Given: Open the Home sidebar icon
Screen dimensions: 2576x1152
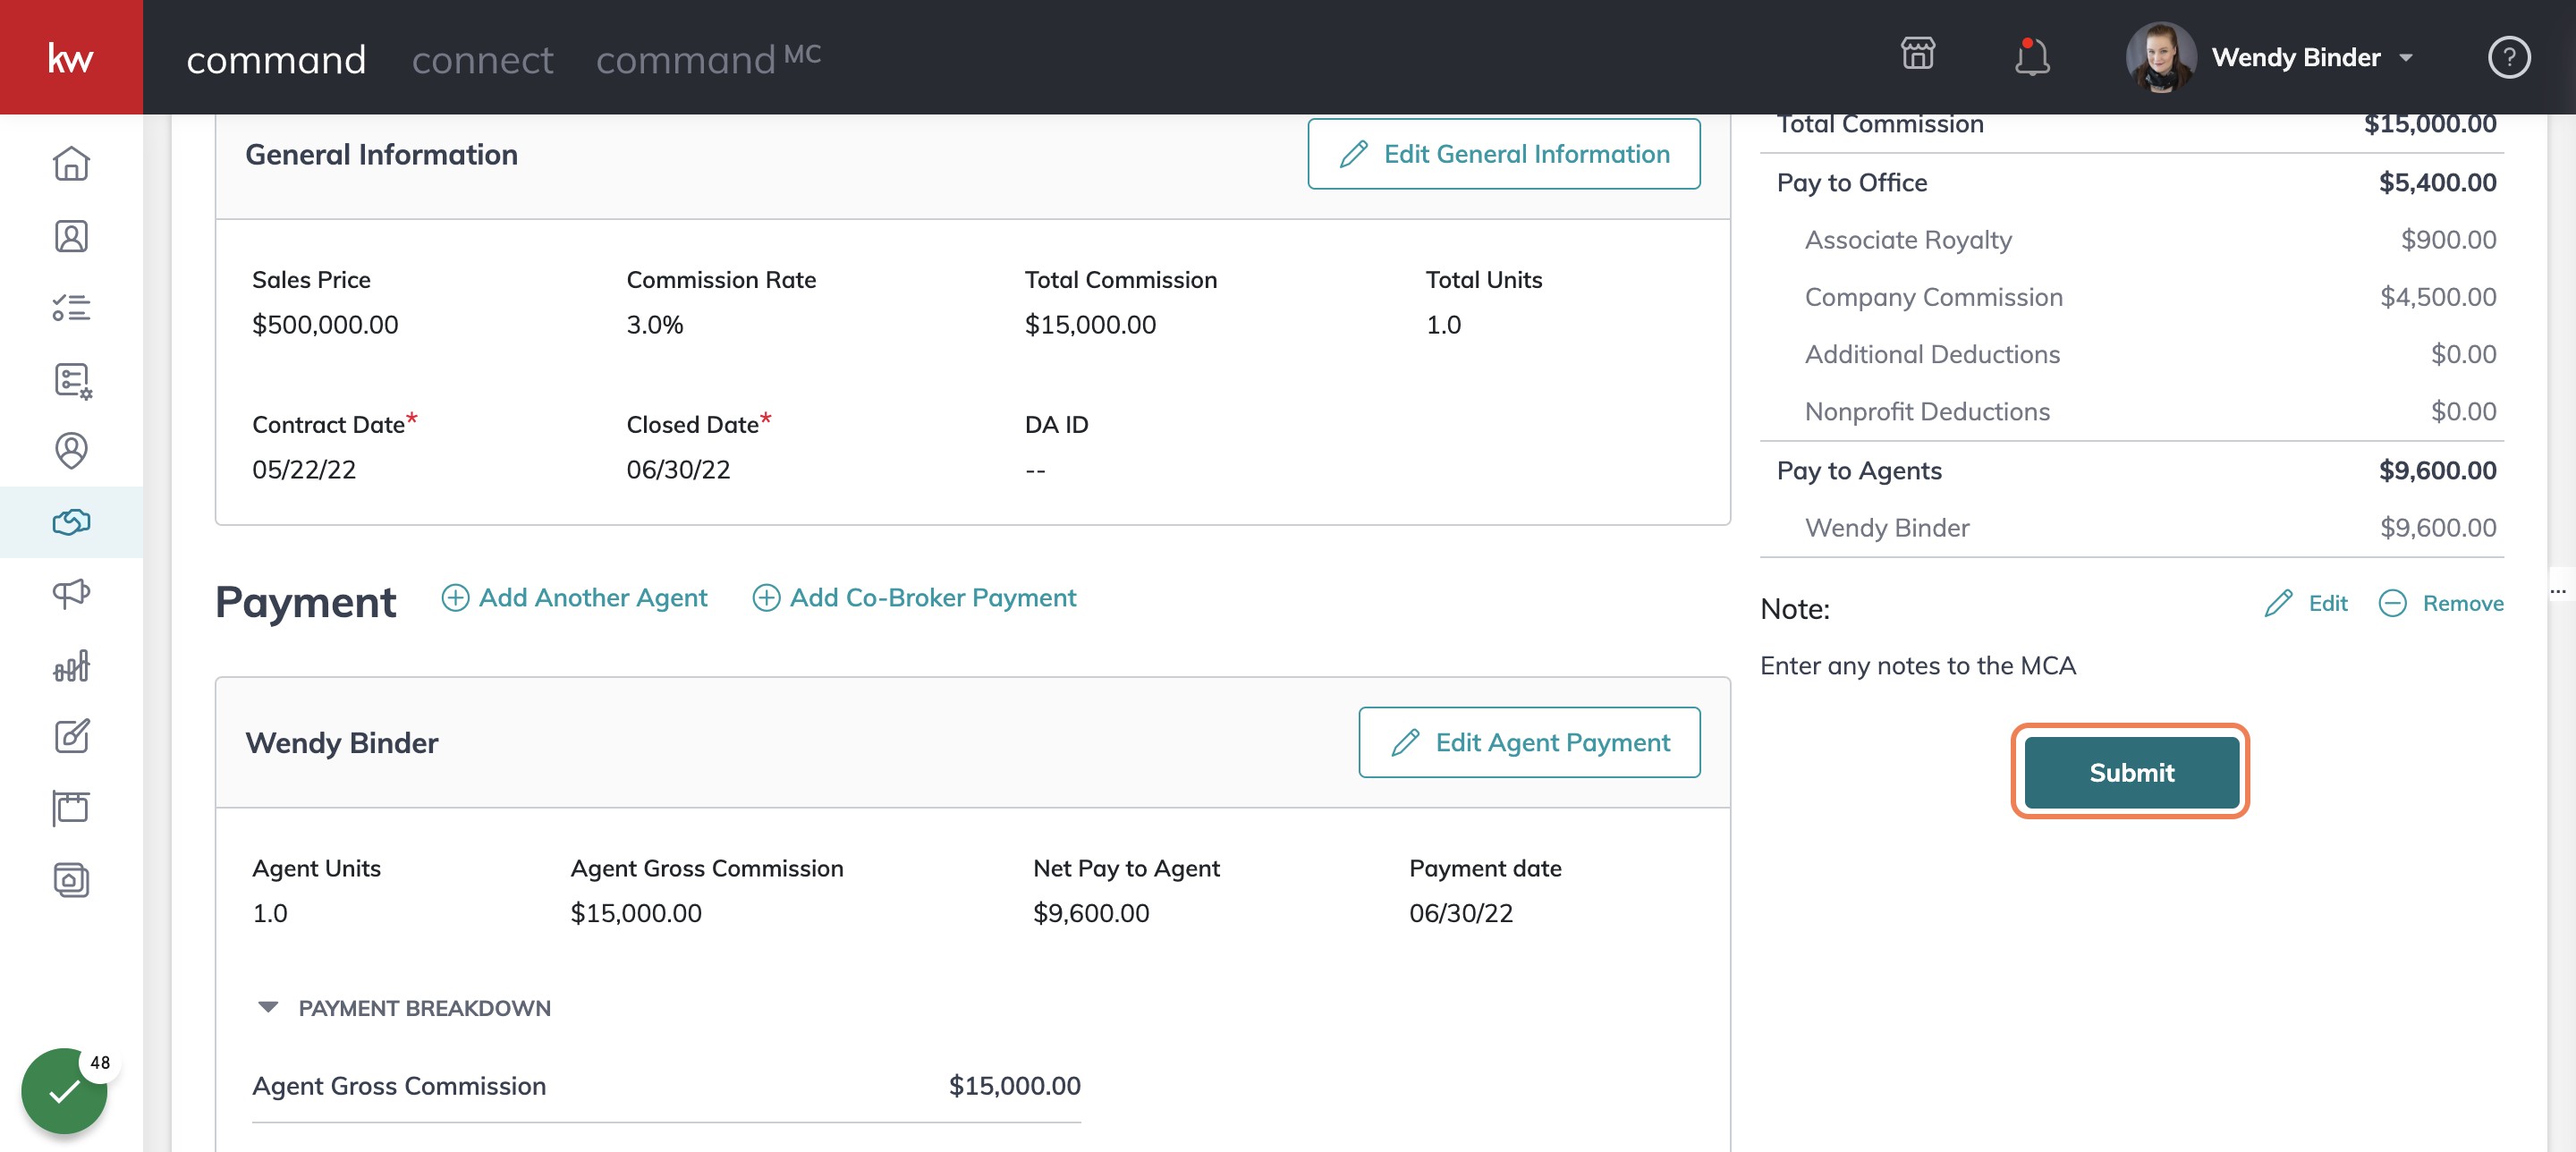Looking at the screenshot, I should 71,164.
